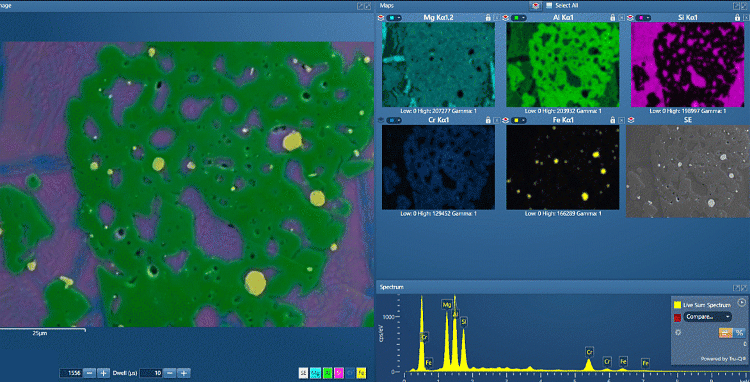Click the Si peak label in spectrum
Screen dimensions: 750x382
click(x=464, y=322)
